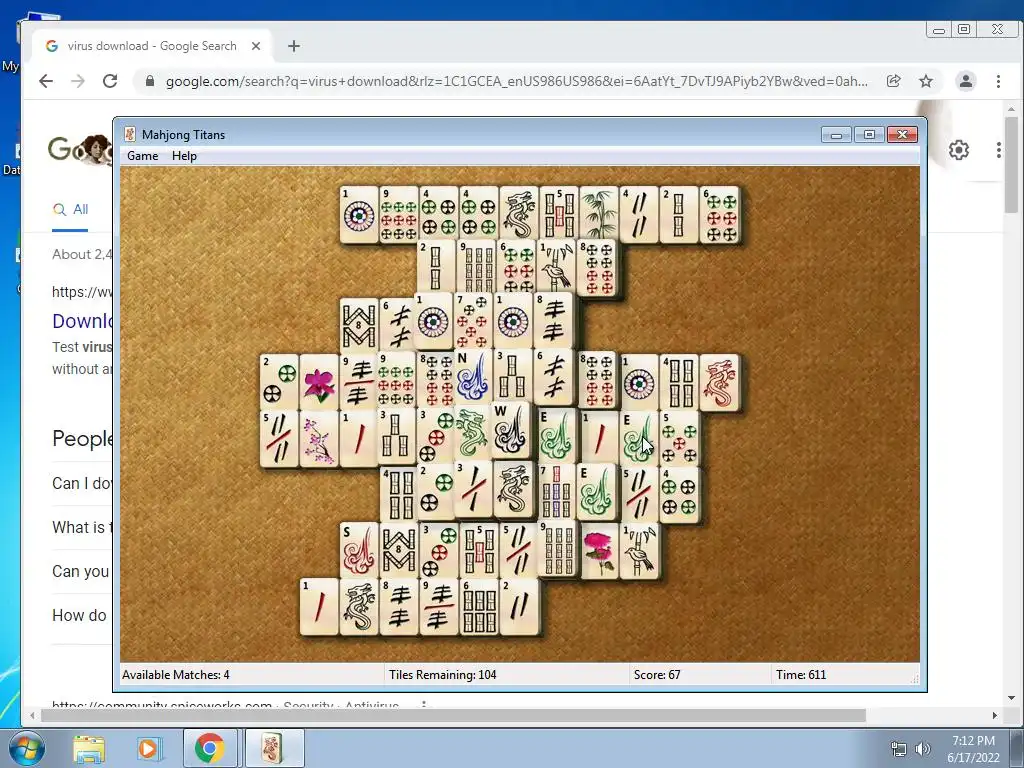Viewport: 1024px width, 768px height.
Task: Select the All search results tab
Action: click(x=71, y=210)
